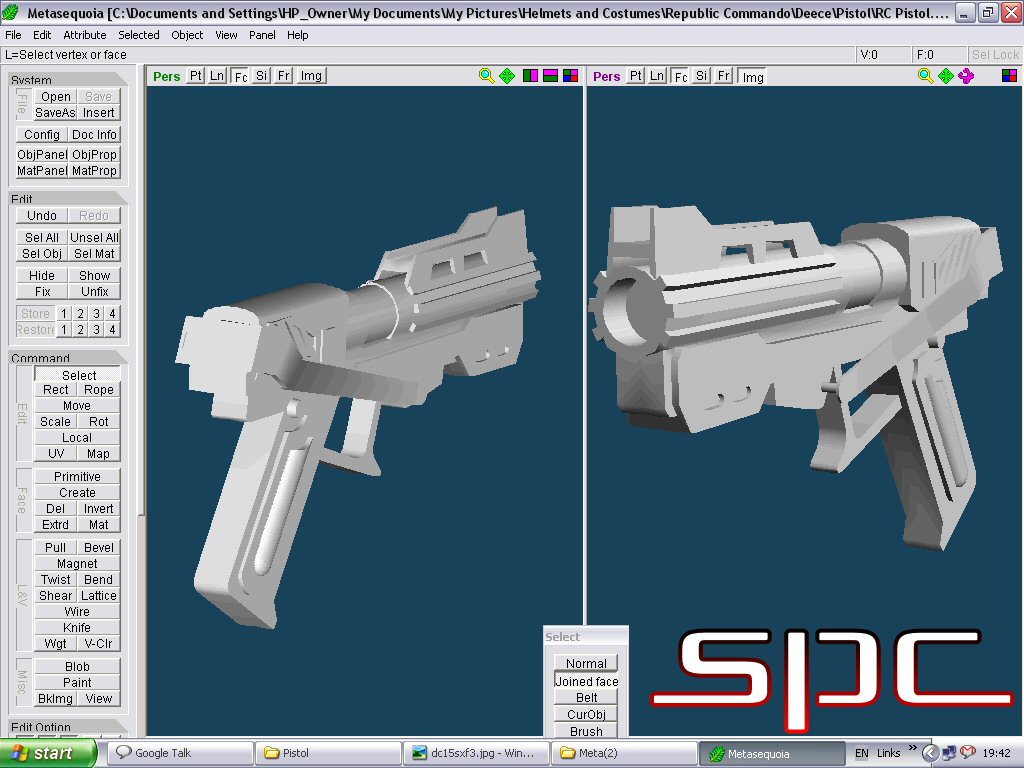Click the zoom magnifier icon in right viewport
1024x768 pixels.
tap(925, 76)
